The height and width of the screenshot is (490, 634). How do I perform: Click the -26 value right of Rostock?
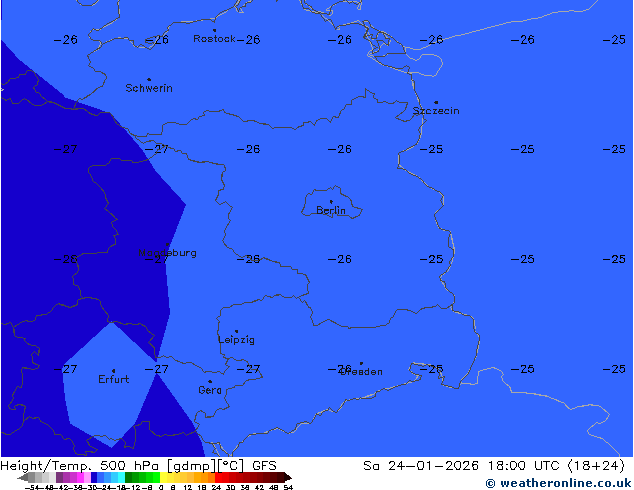point(248,40)
